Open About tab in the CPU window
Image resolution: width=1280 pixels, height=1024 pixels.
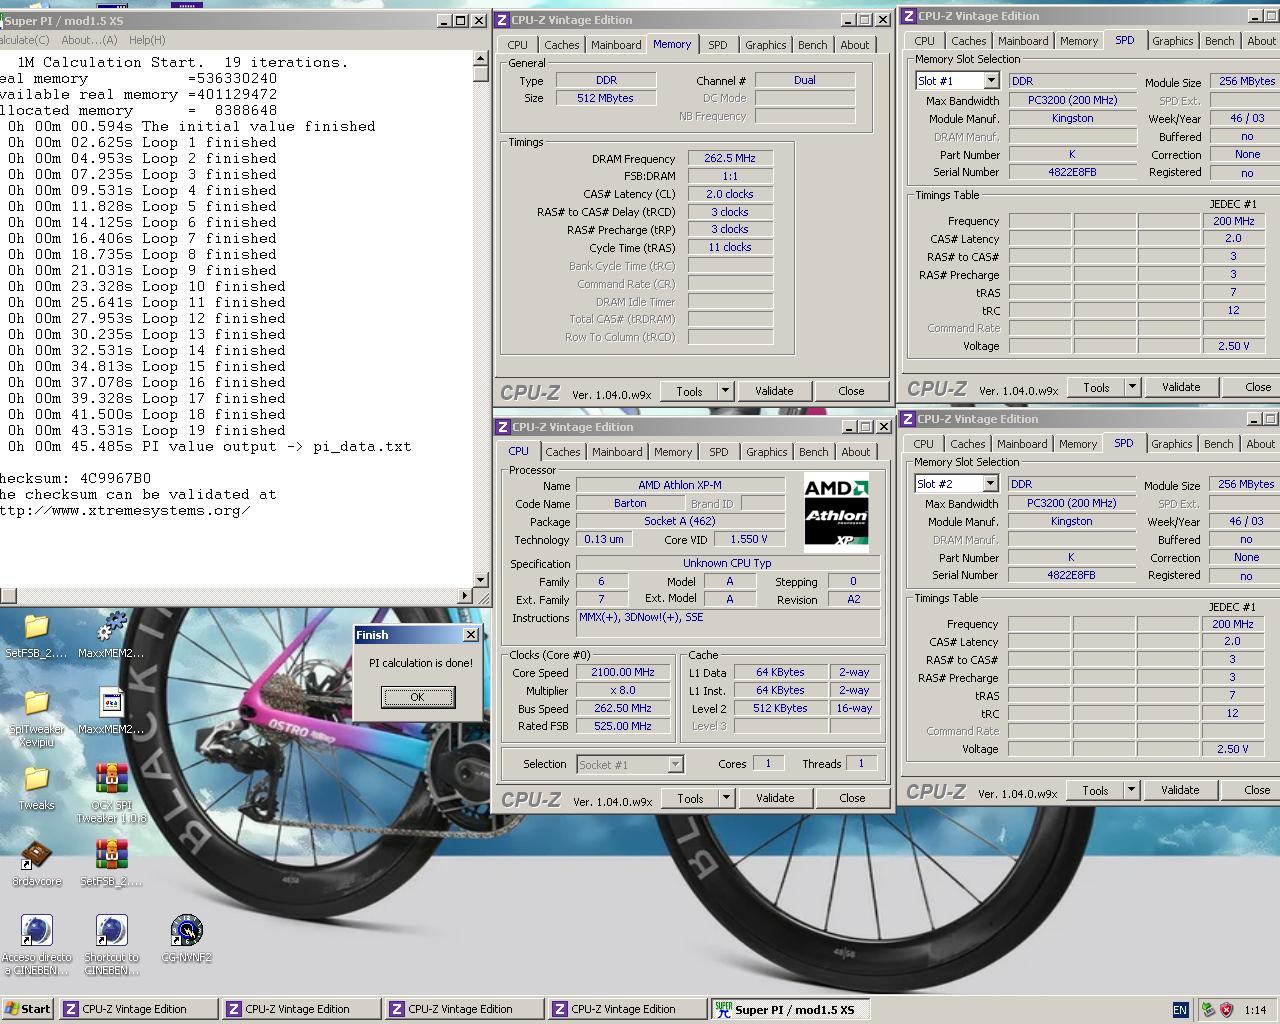[x=855, y=452]
